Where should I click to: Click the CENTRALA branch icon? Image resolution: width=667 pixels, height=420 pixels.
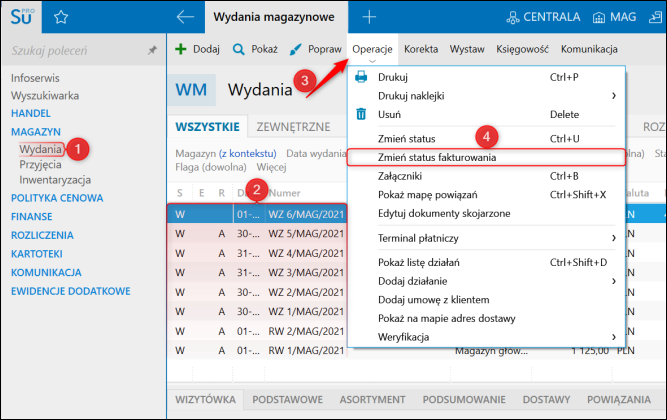(x=513, y=17)
